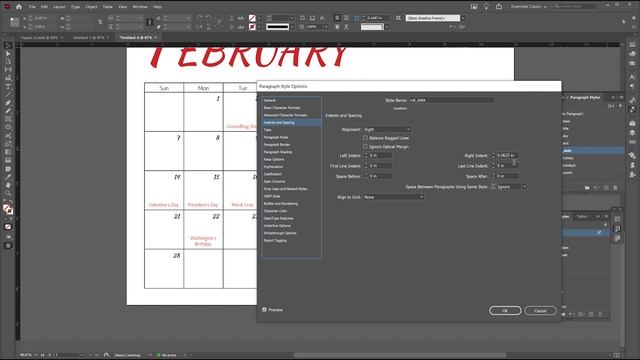Click OK in Paragraph Style Options
This screenshot has height=360, width=640.
pos(505,311)
